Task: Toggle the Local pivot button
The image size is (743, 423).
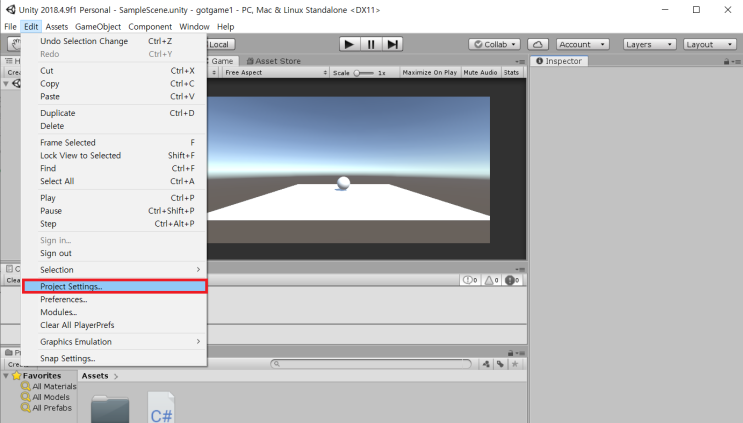Action: point(220,45)
